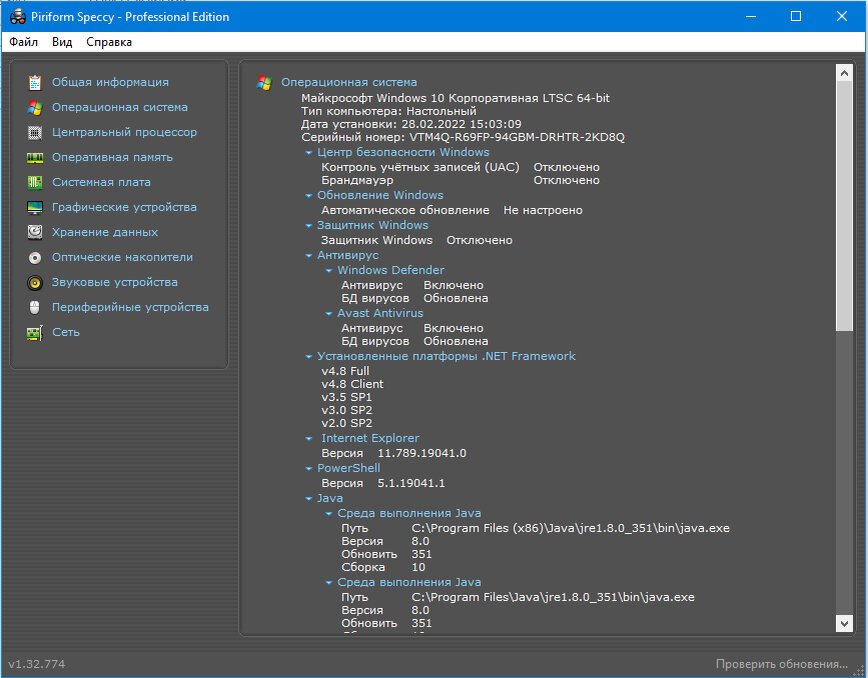Click the speaker icon for Звуковые устройства
The image size is (868, 678).
35,283
